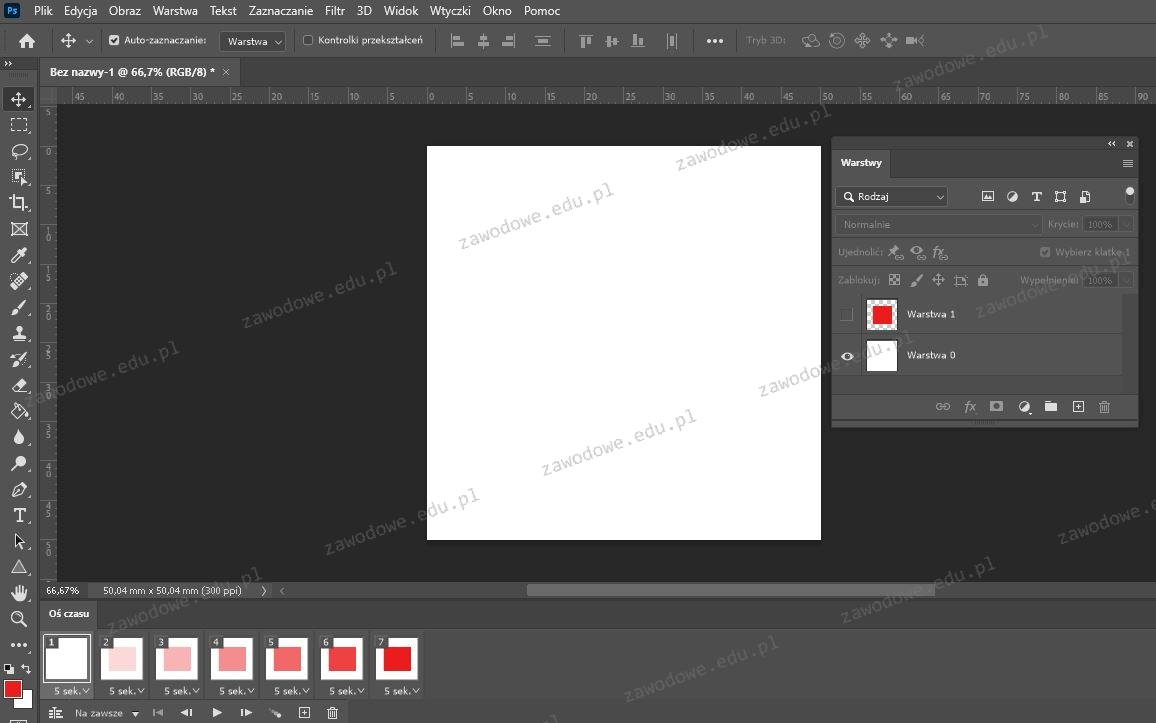Viewport: 1156px width, 723px height.
Task: Select the Healing Brush tool
Action: (x=19, y=281)
